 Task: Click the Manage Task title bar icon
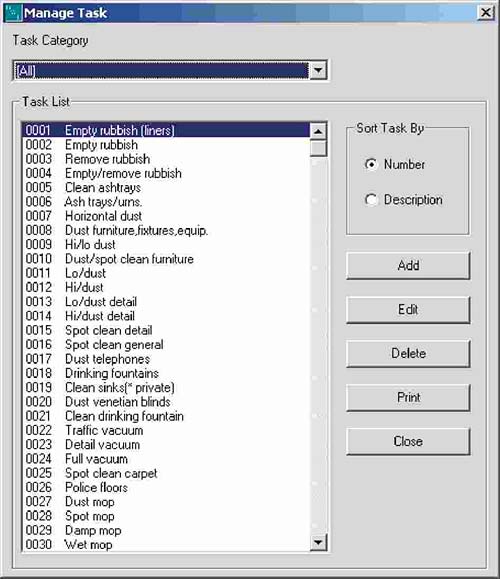point(13,13)
